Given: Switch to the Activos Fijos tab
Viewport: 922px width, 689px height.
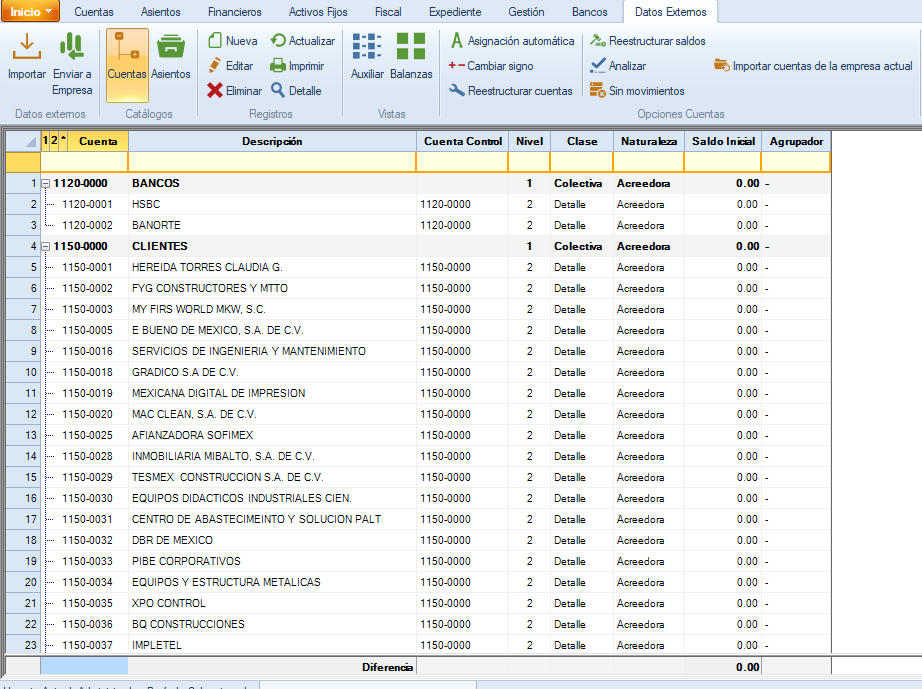Looking at the screenshot, I should click(x=317, y=12).
